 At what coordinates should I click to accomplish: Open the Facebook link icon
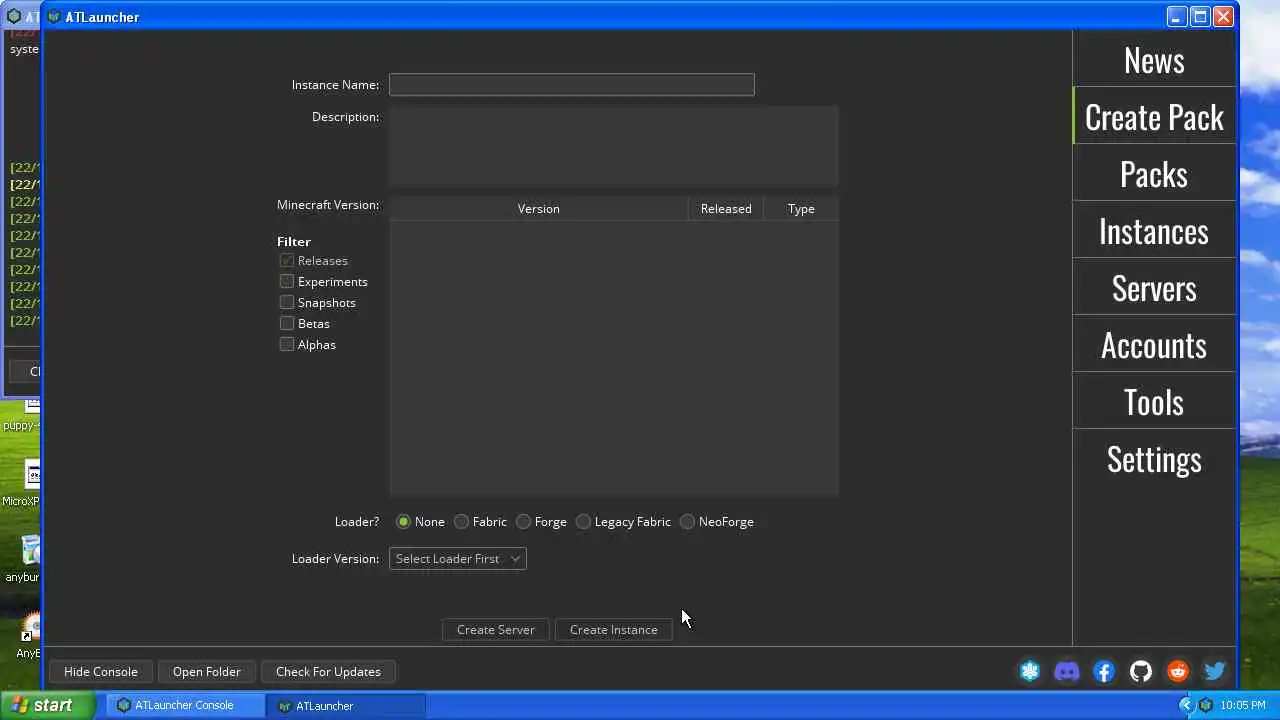point(1104,672)
